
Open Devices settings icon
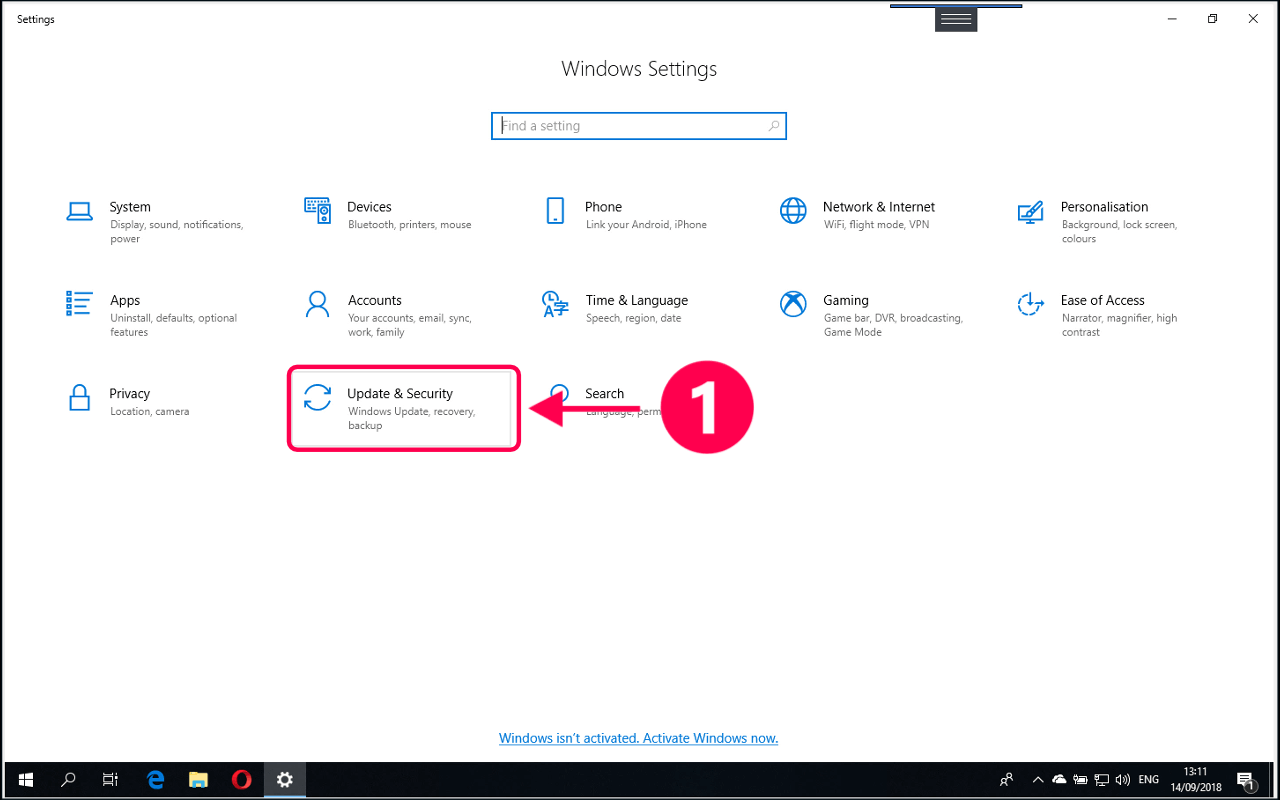(317, 211)
